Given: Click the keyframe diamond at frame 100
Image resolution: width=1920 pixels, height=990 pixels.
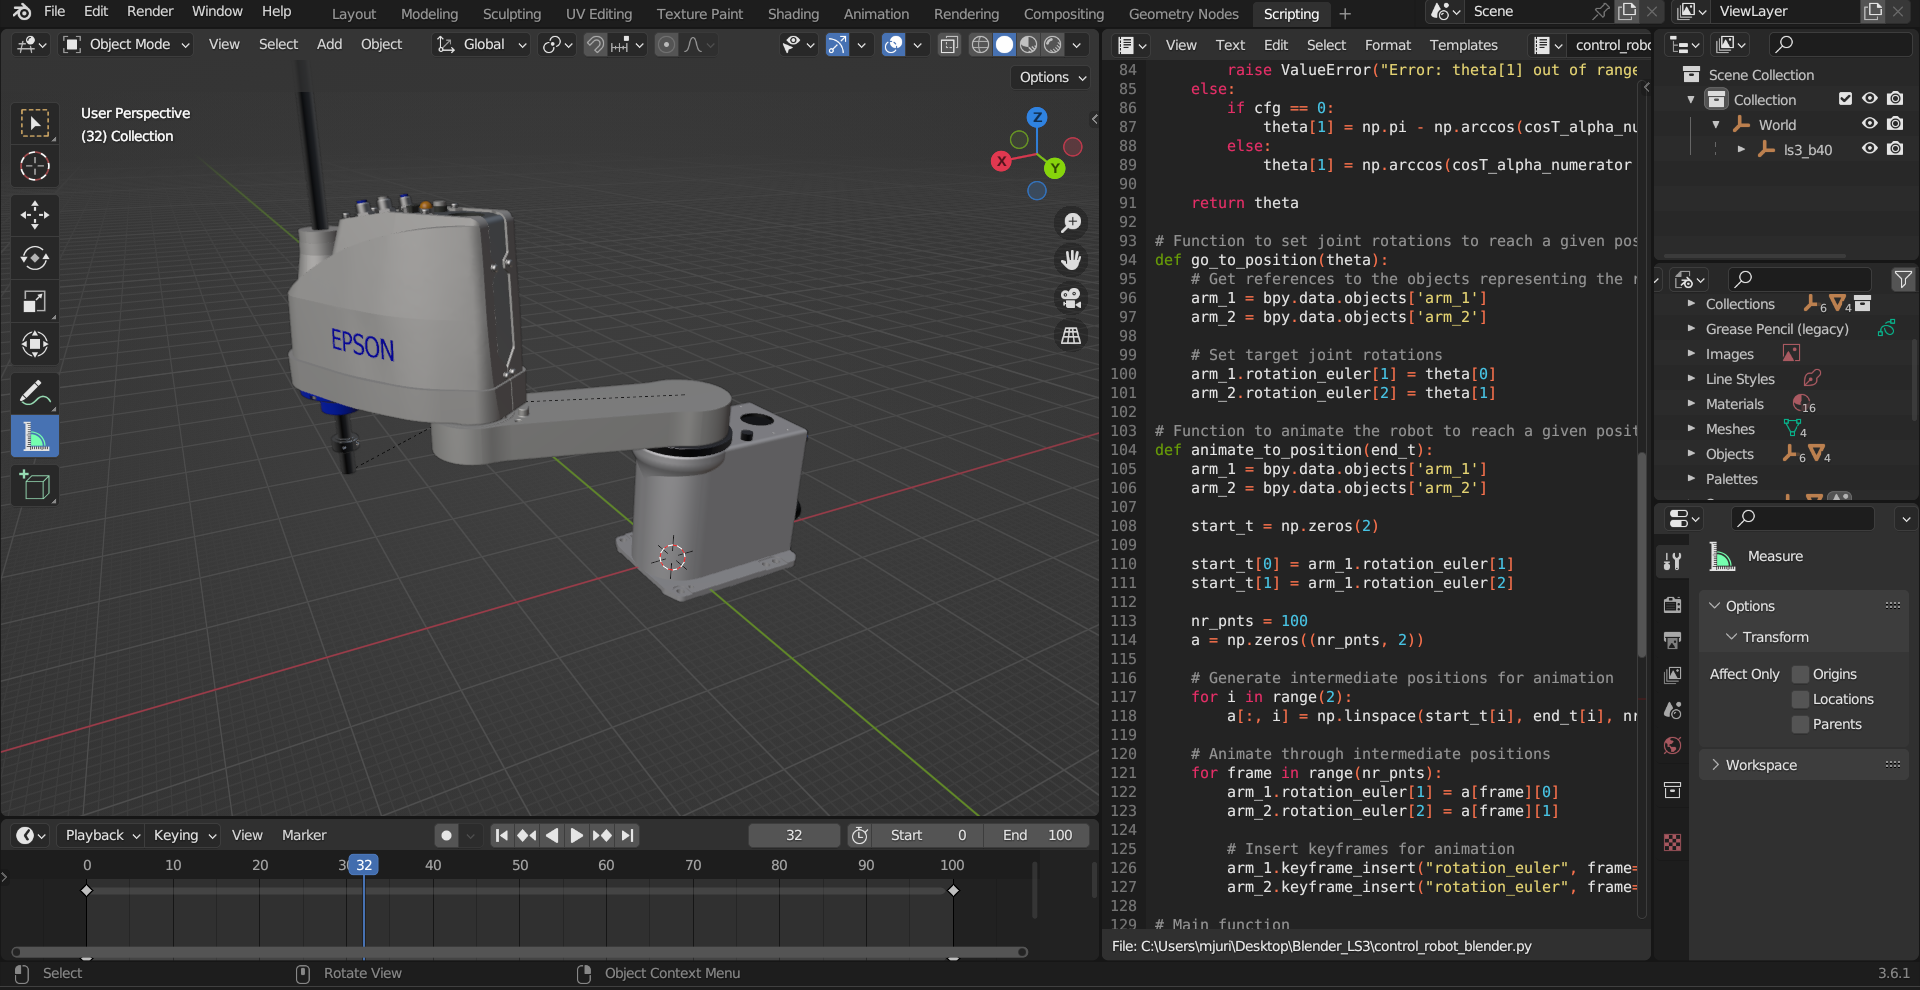Looking at the screenshot, I should (x=953, y=890).
